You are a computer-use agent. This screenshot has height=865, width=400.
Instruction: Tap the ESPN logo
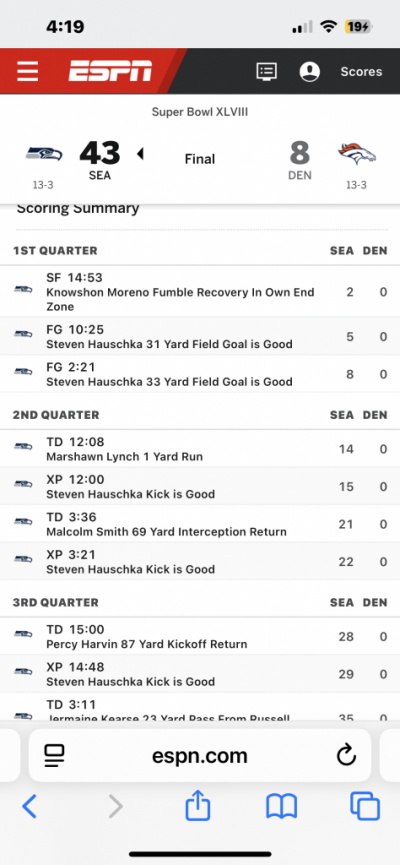click(x=110, y=71)
